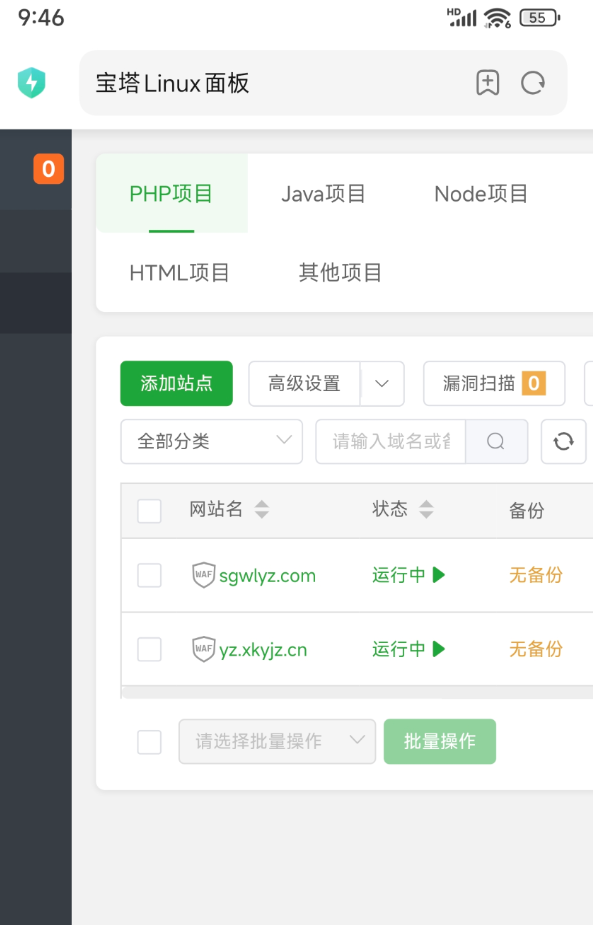Click WAF shield icon for yz.xkyjz.cn
Screen dimensions: 593x925
(x=204, y=649)
